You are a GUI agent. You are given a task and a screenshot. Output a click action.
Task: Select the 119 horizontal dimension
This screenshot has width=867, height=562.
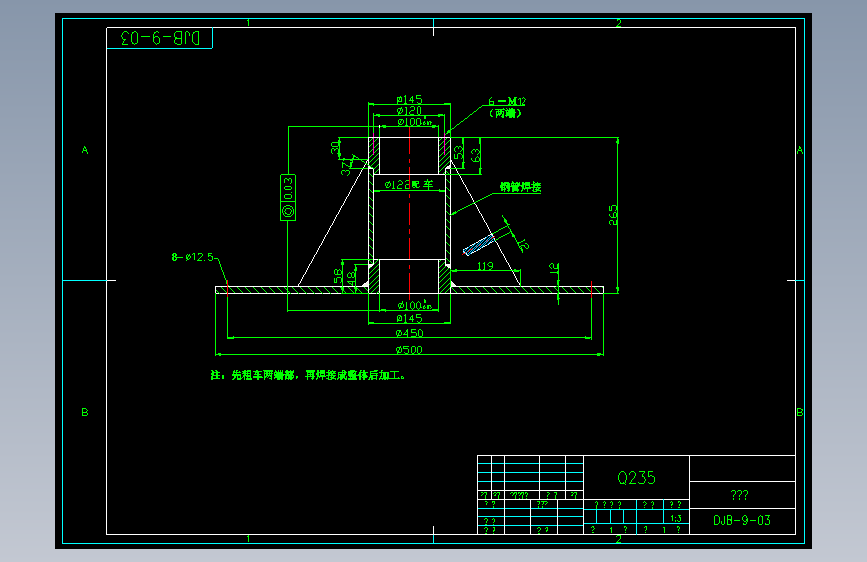click(x=485, y=266)
